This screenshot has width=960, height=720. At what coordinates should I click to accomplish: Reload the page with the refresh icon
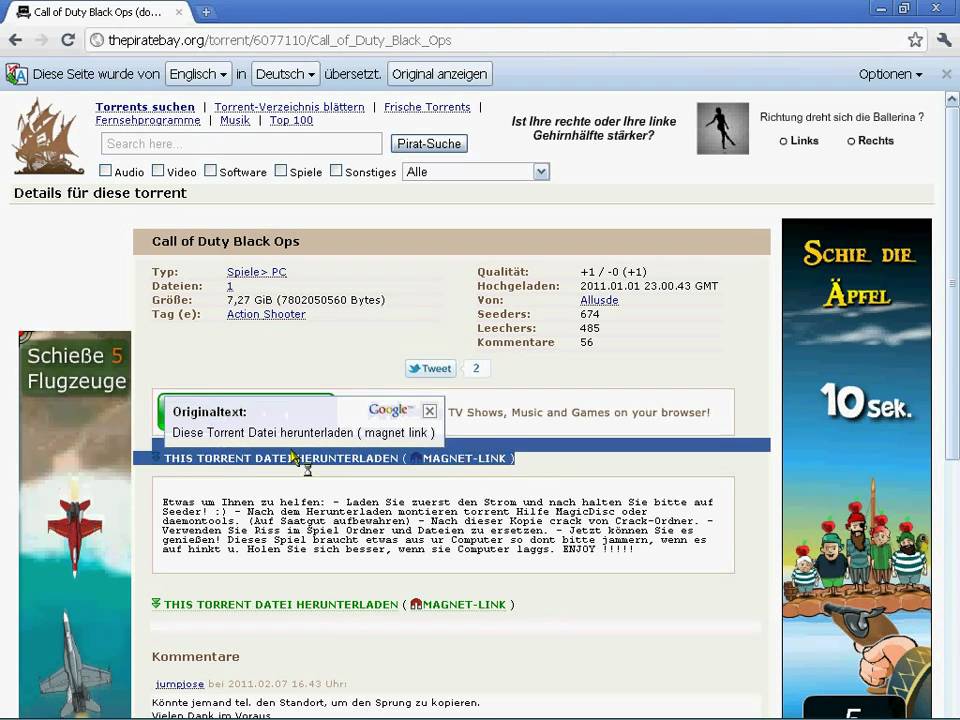tap(68, 40)
